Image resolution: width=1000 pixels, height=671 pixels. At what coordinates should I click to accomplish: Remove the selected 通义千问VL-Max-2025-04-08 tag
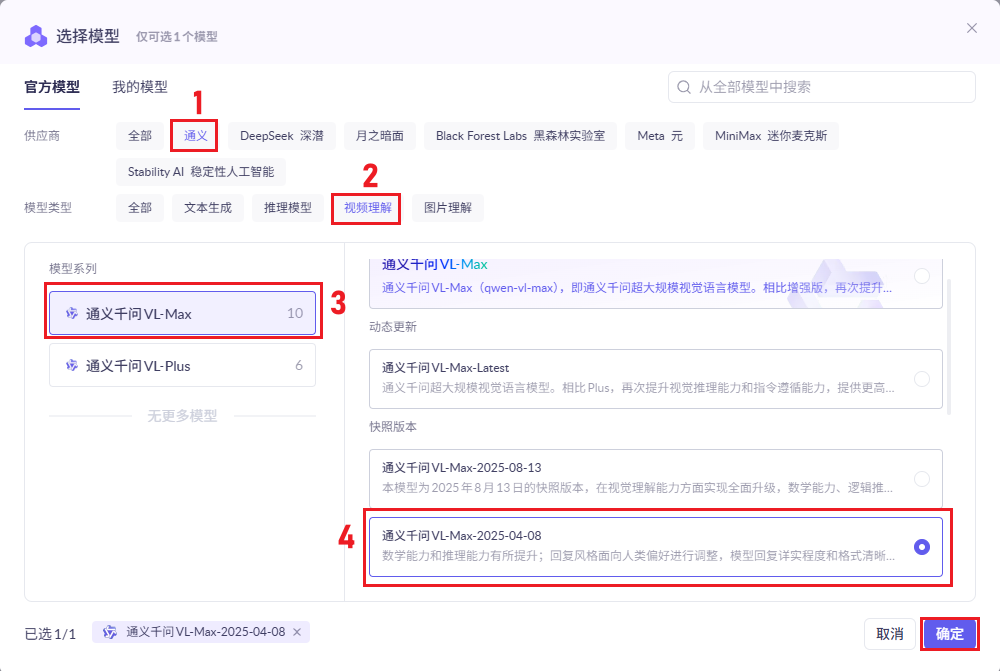click(296, 632)
